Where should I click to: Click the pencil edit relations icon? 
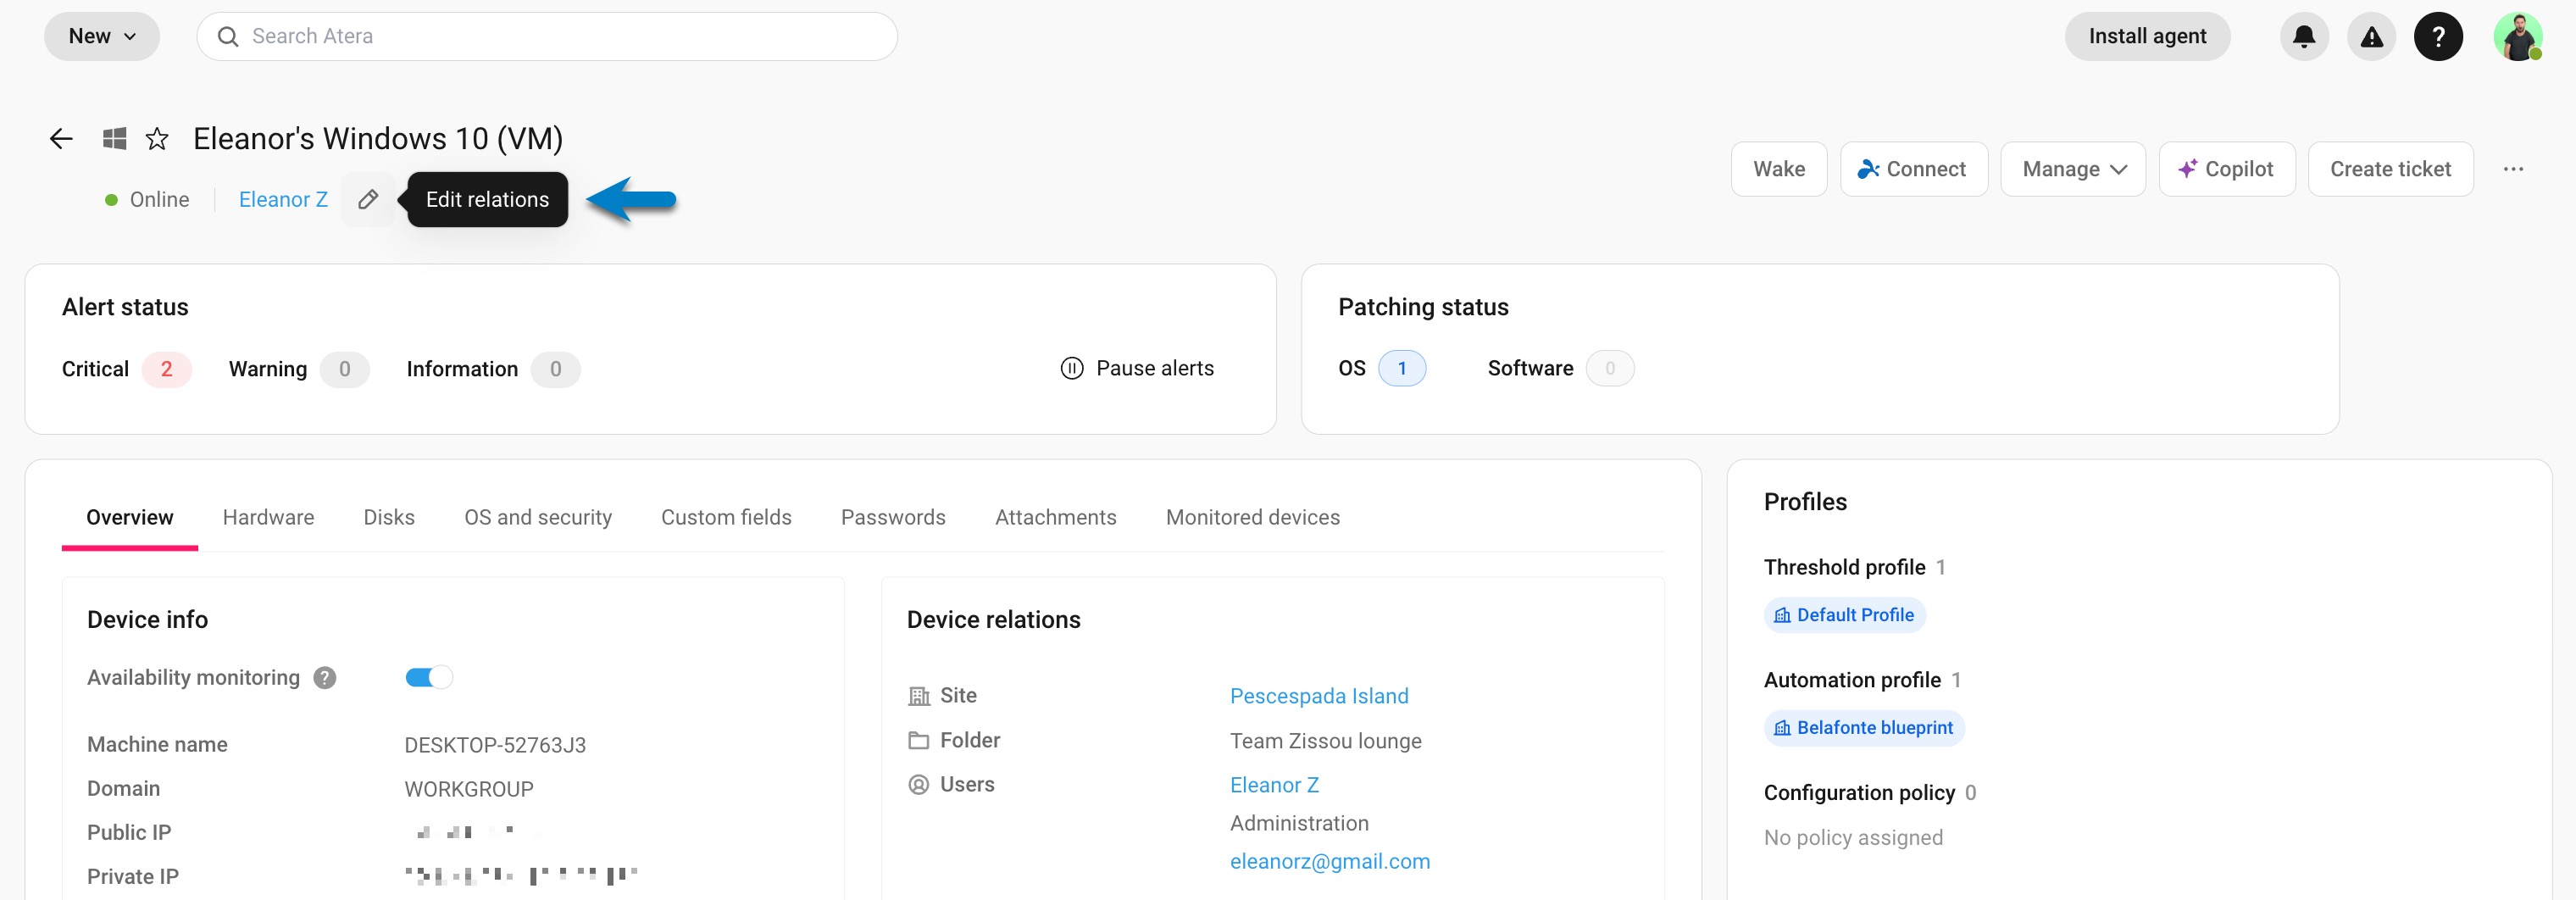pos(368,199)
